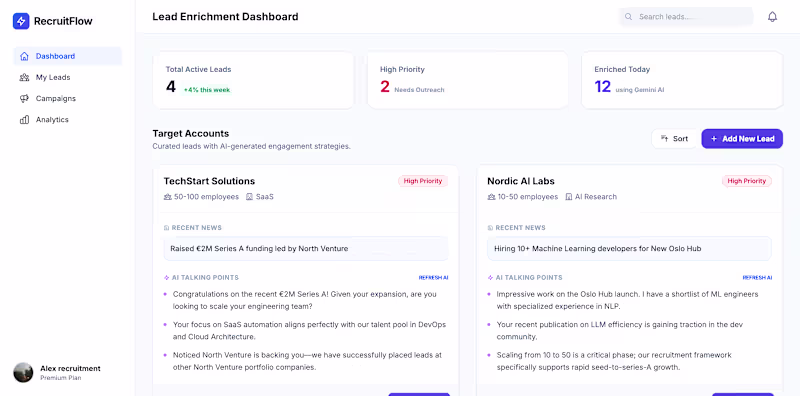This screenshot has width=800, height=396.
Task: Click talking point 'Noticed North Venture is backing you'
Action: tap(307, 361)
